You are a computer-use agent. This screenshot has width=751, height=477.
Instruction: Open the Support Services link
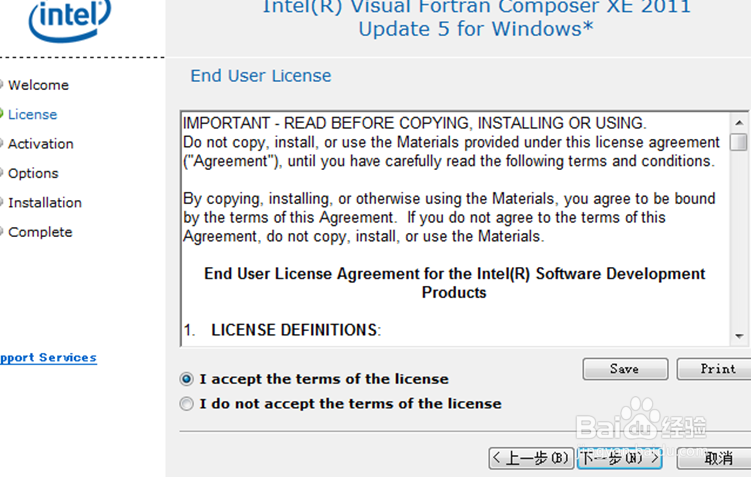point(48,358)
